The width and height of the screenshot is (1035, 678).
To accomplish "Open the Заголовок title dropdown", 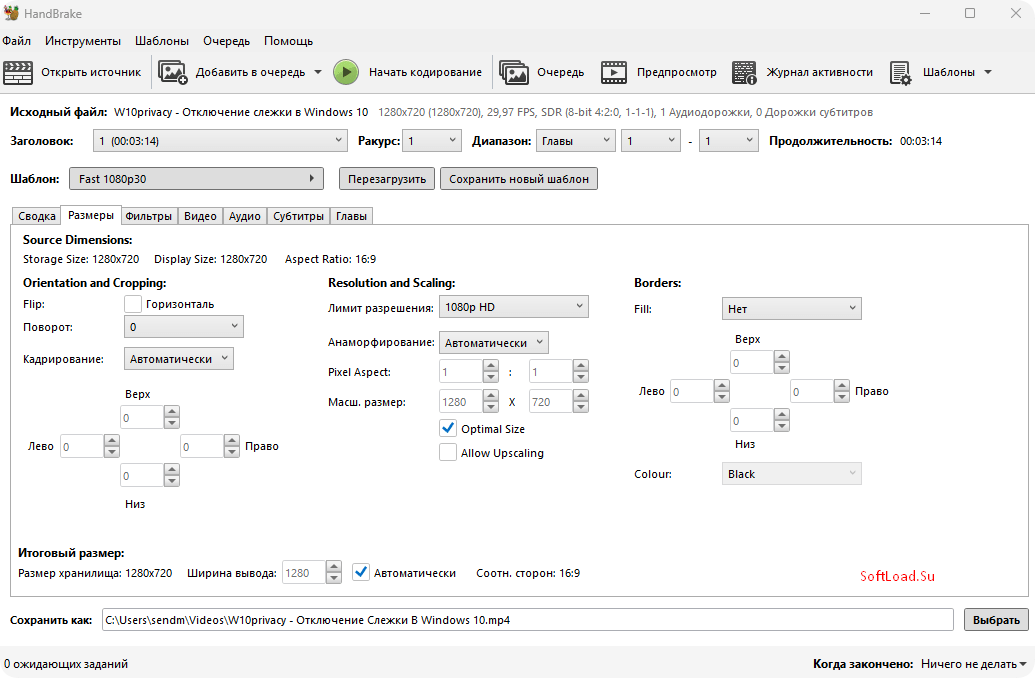I will (220, 141).
